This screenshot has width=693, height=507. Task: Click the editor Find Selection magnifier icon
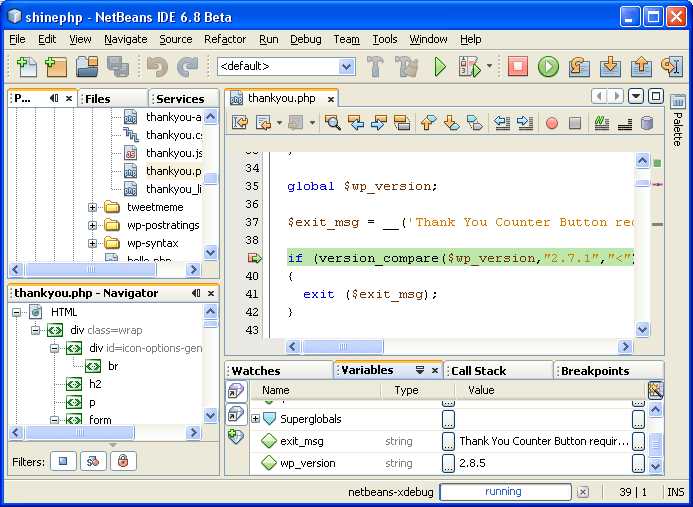click(332, 122)
